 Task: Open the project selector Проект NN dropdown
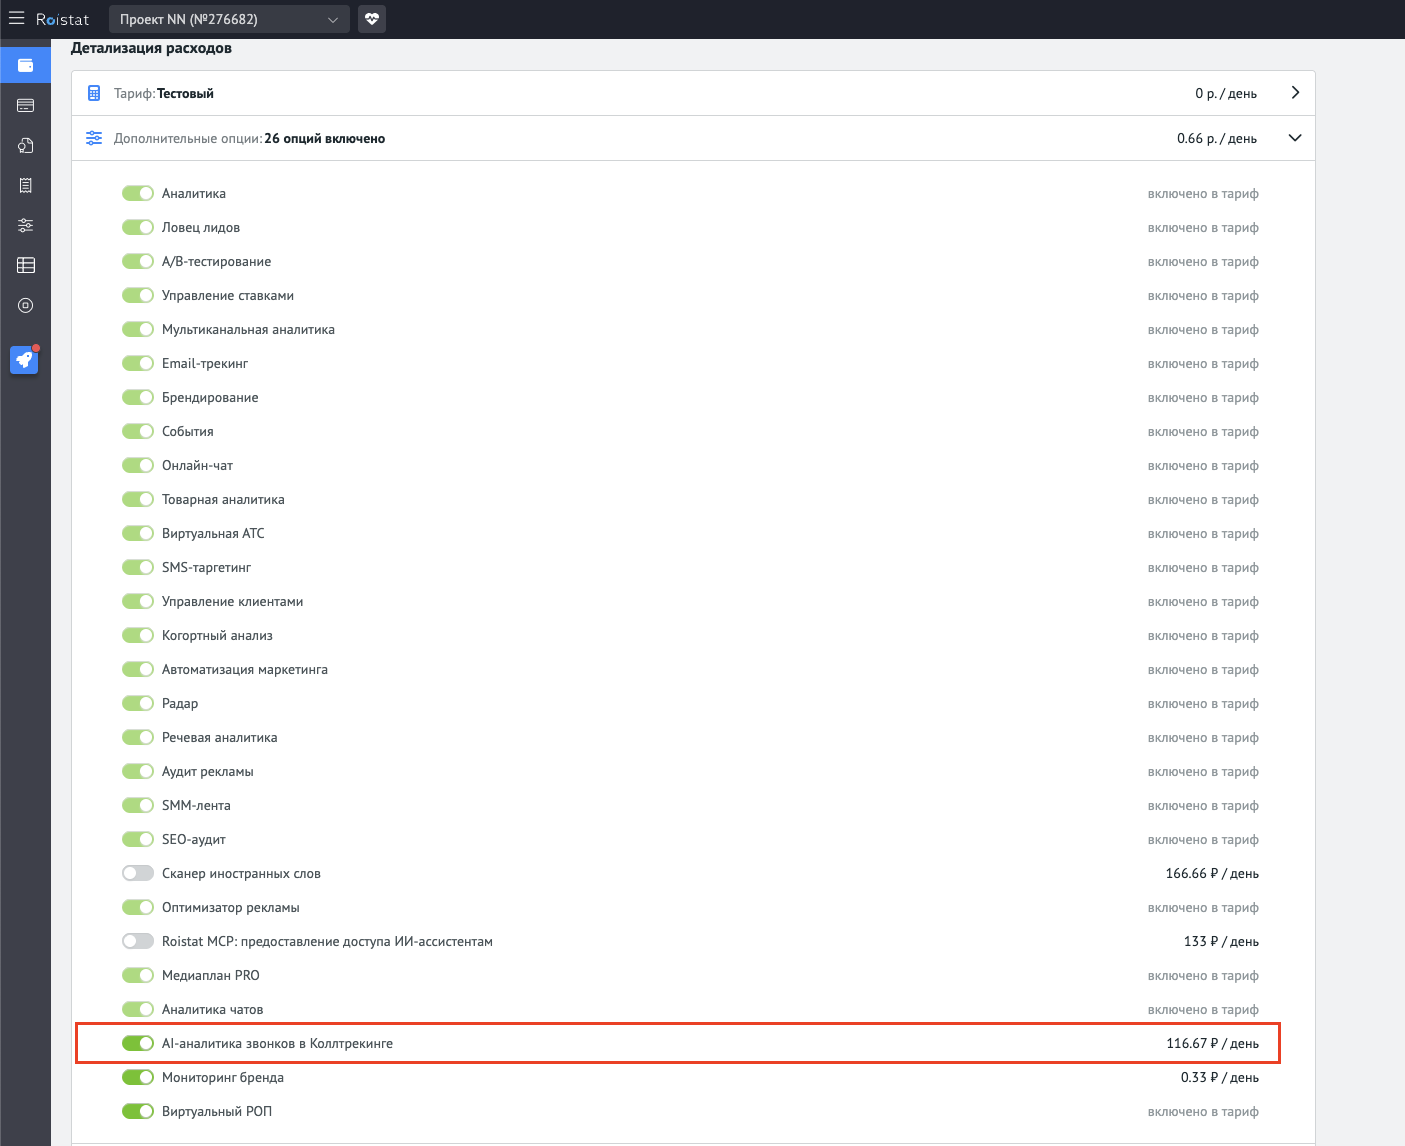[229, 19]
